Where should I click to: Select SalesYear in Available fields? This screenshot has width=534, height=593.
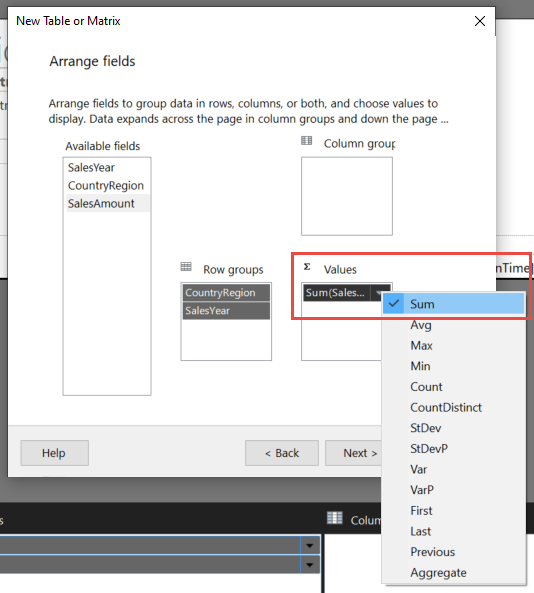tap(107, 168)
